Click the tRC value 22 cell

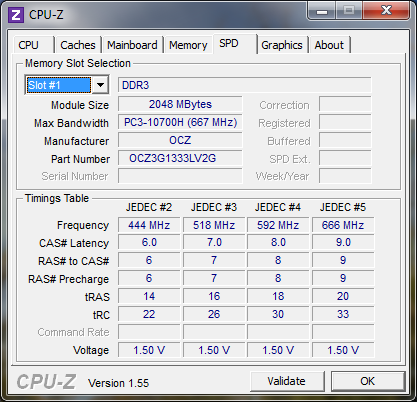[149, 314]
